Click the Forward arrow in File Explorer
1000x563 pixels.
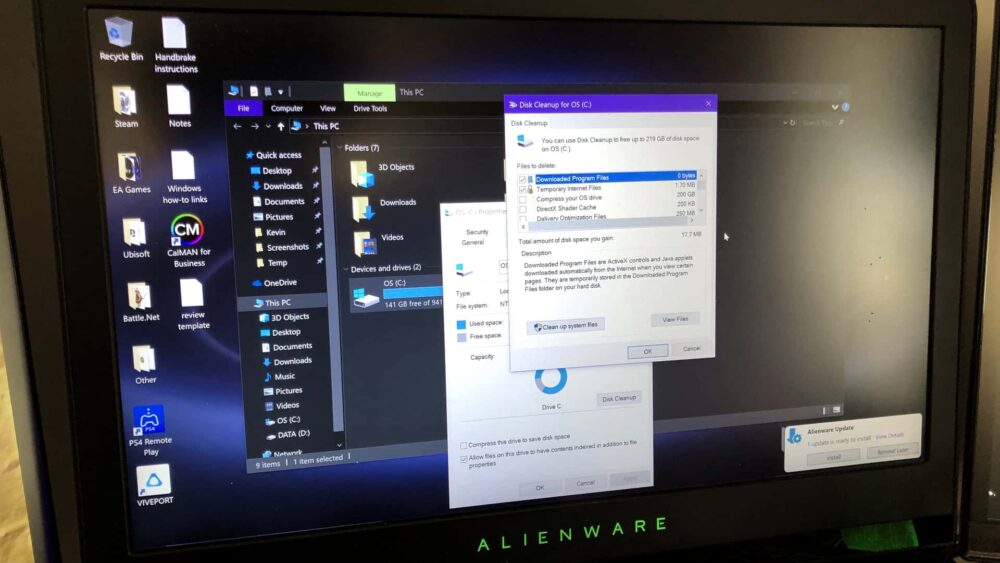click(x=254, y=126)
